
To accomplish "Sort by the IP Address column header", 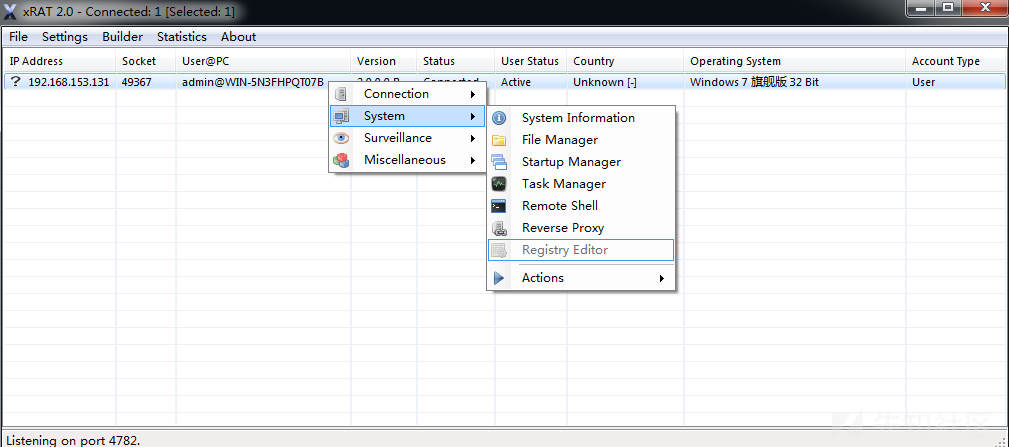I will pos(60,61).
